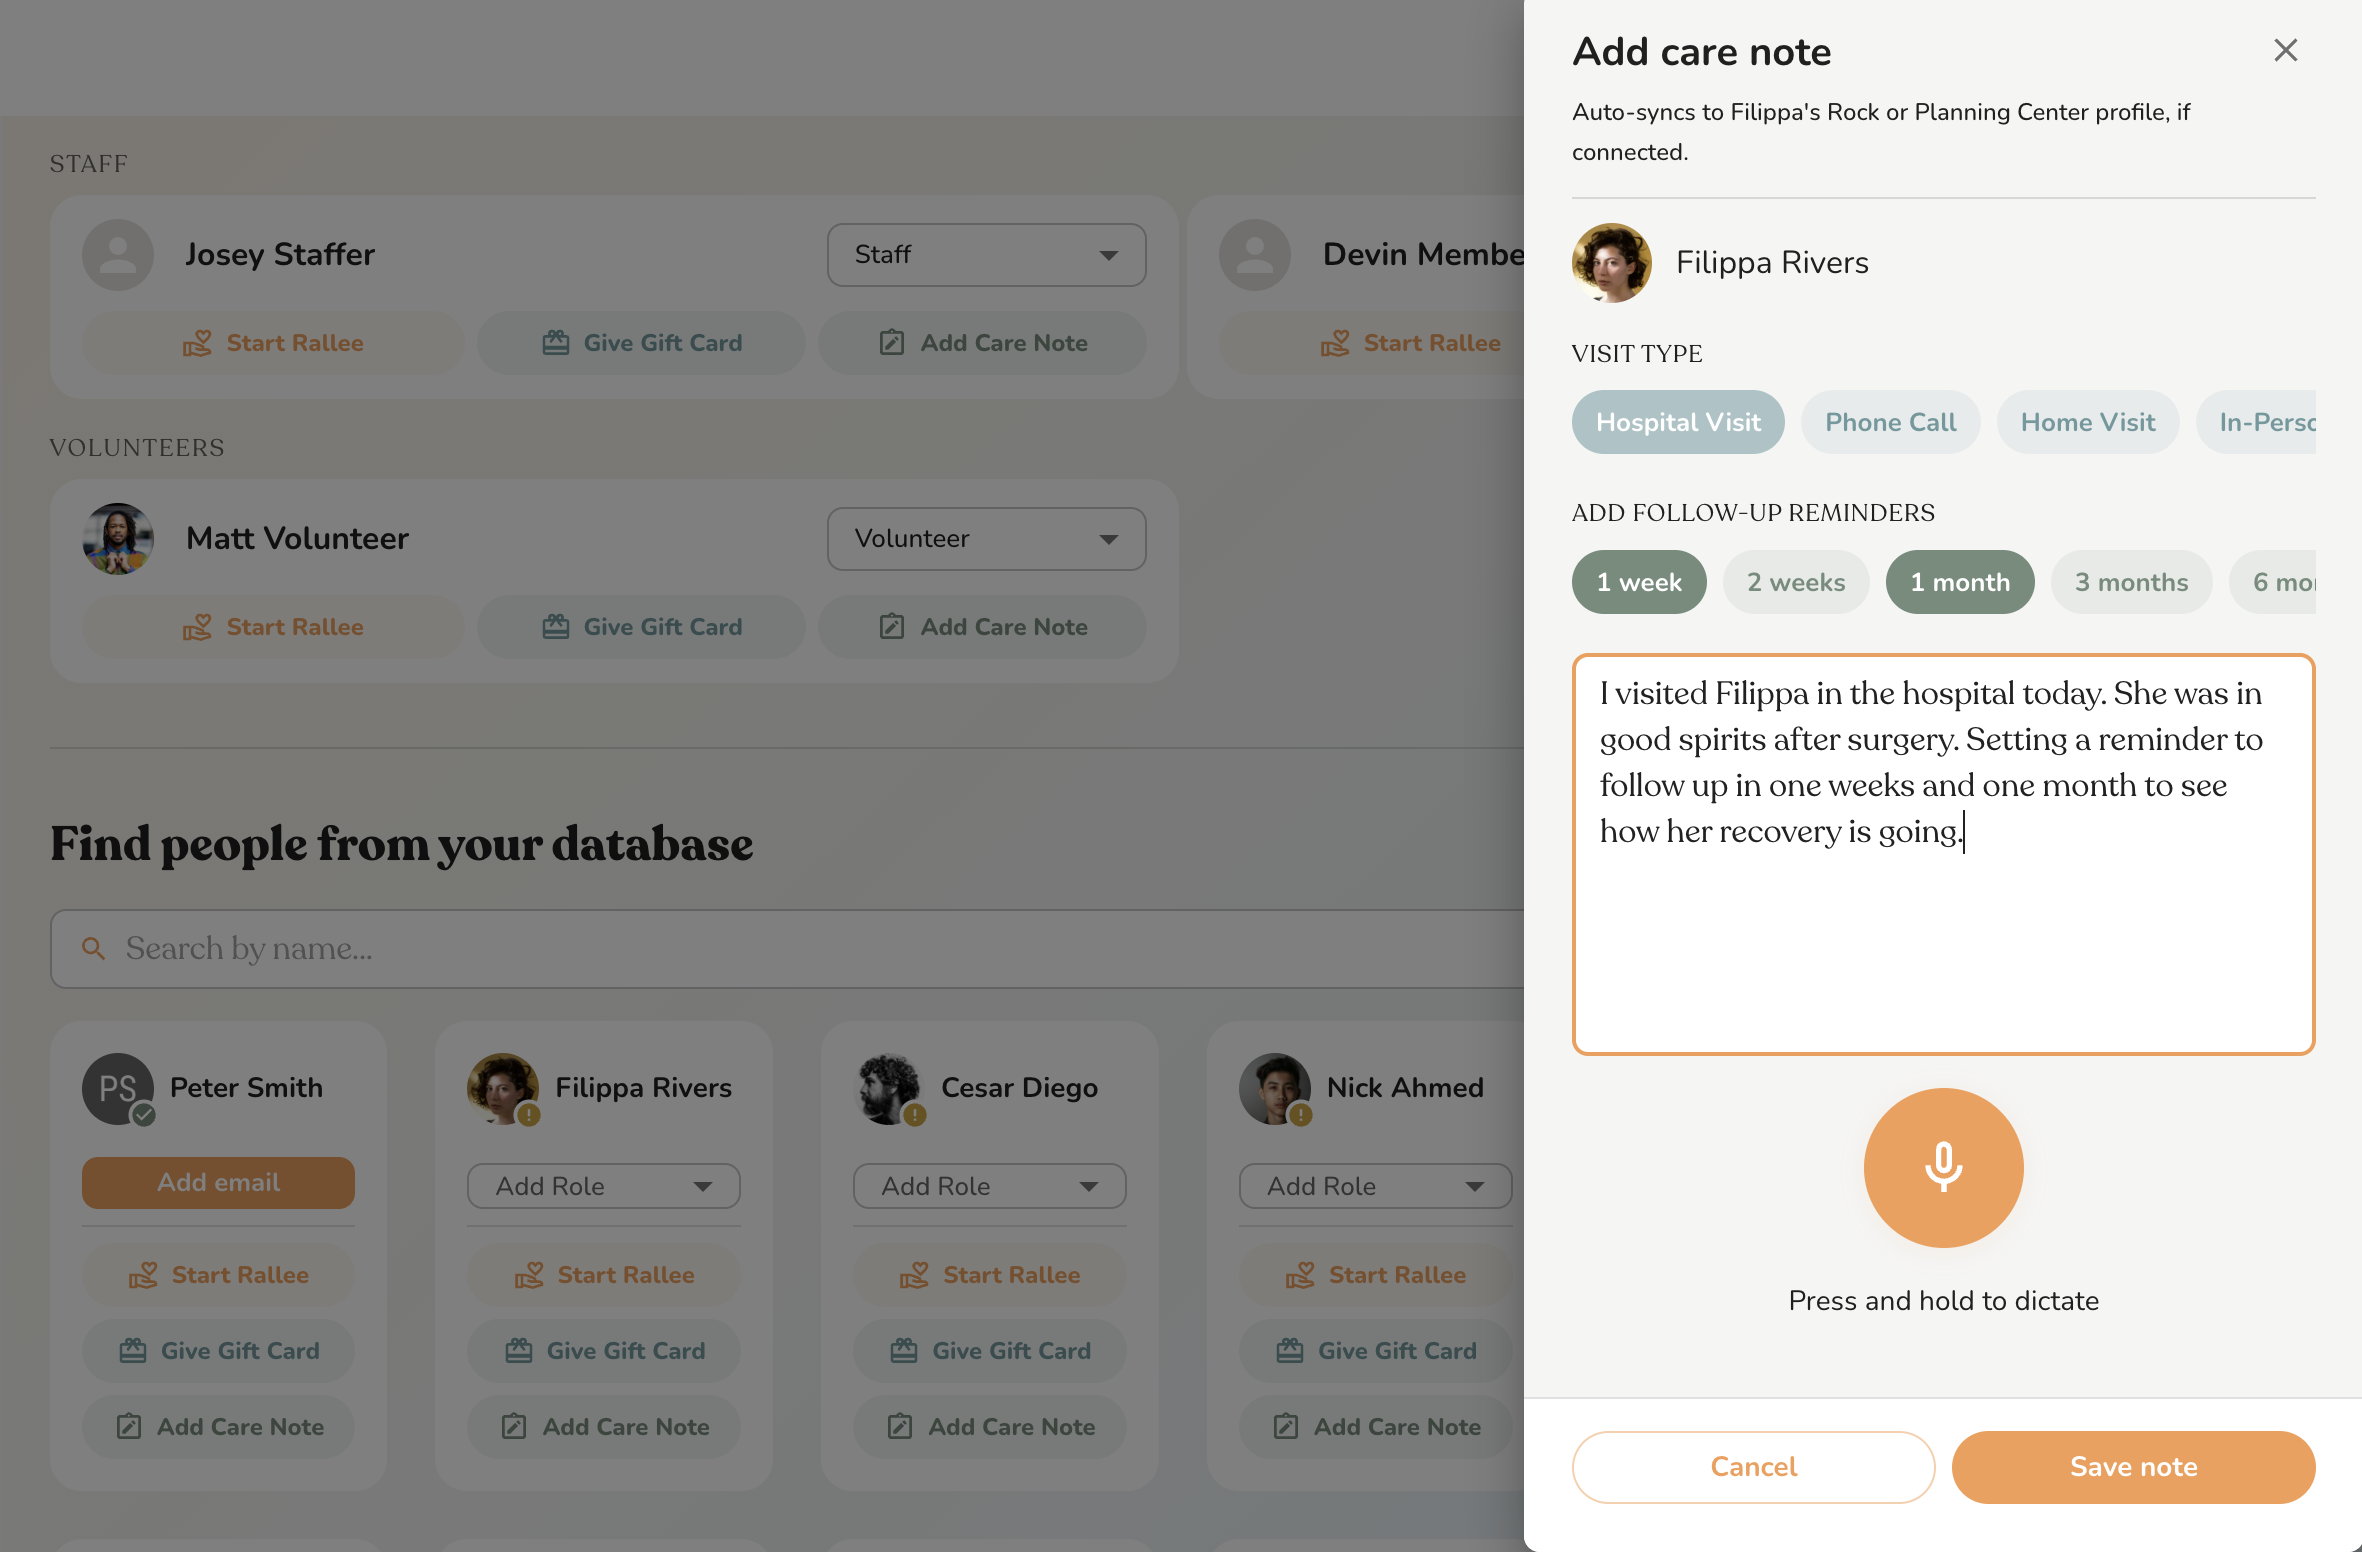Give Gift Card to Josey Staffer
This screenshot has width=2362, height=1552.
coord(641,343)
